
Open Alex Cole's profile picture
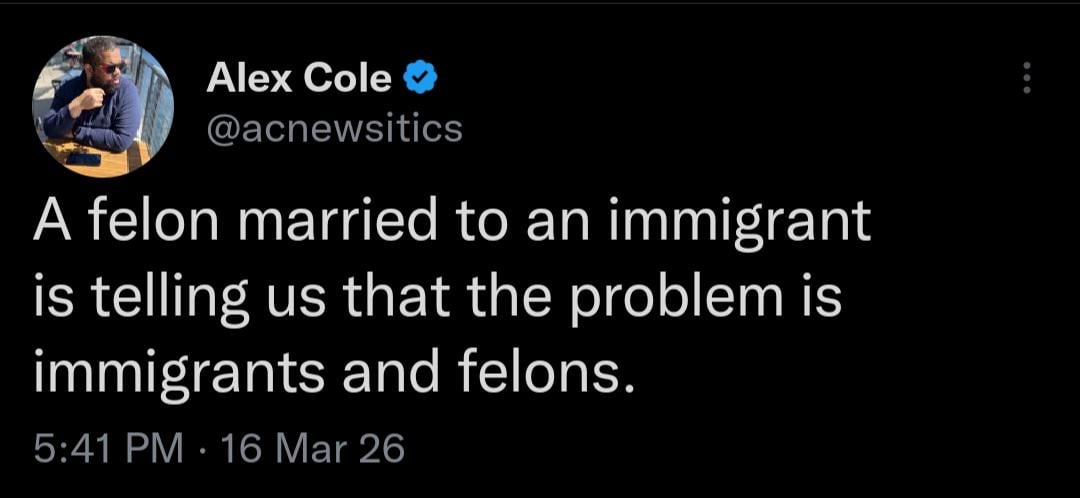pos(103,107)
